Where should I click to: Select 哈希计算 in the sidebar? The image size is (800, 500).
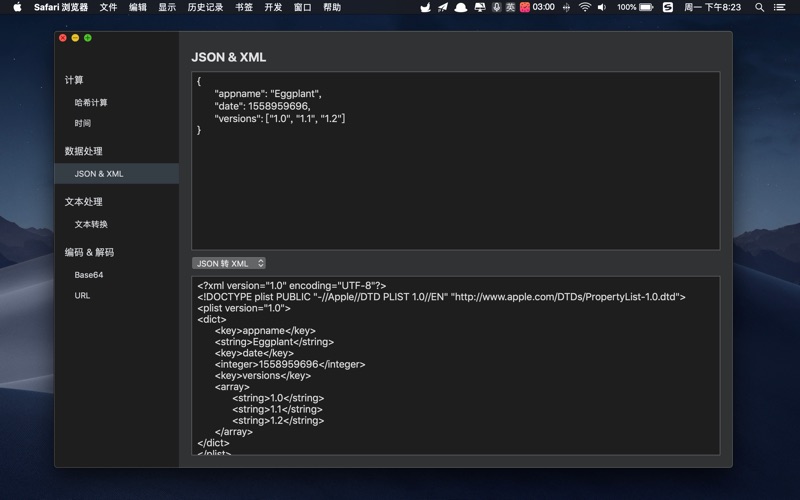pos(91,103)
